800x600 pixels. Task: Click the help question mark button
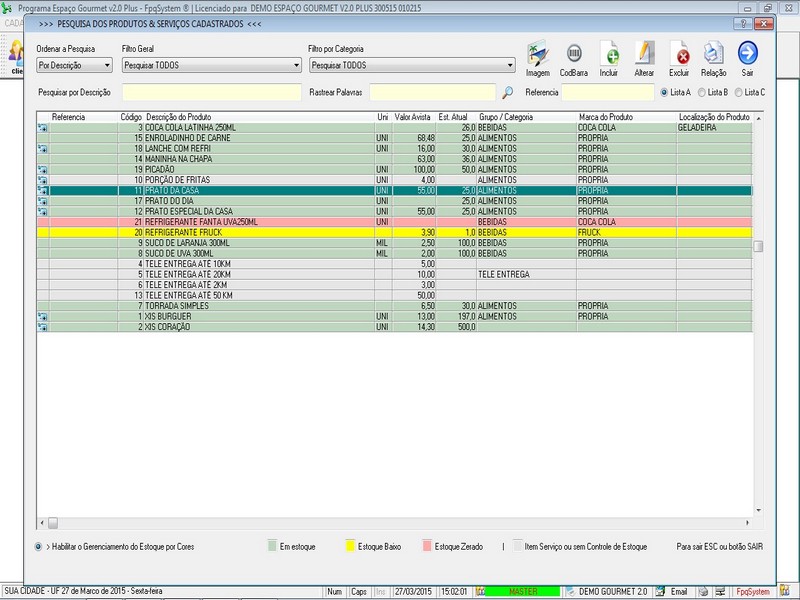(743, 24)
